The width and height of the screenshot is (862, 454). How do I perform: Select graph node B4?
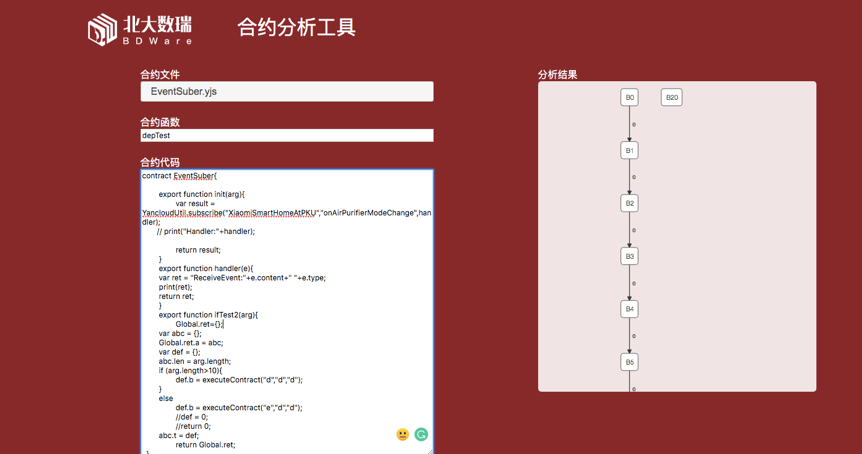(x=629, y=309)
